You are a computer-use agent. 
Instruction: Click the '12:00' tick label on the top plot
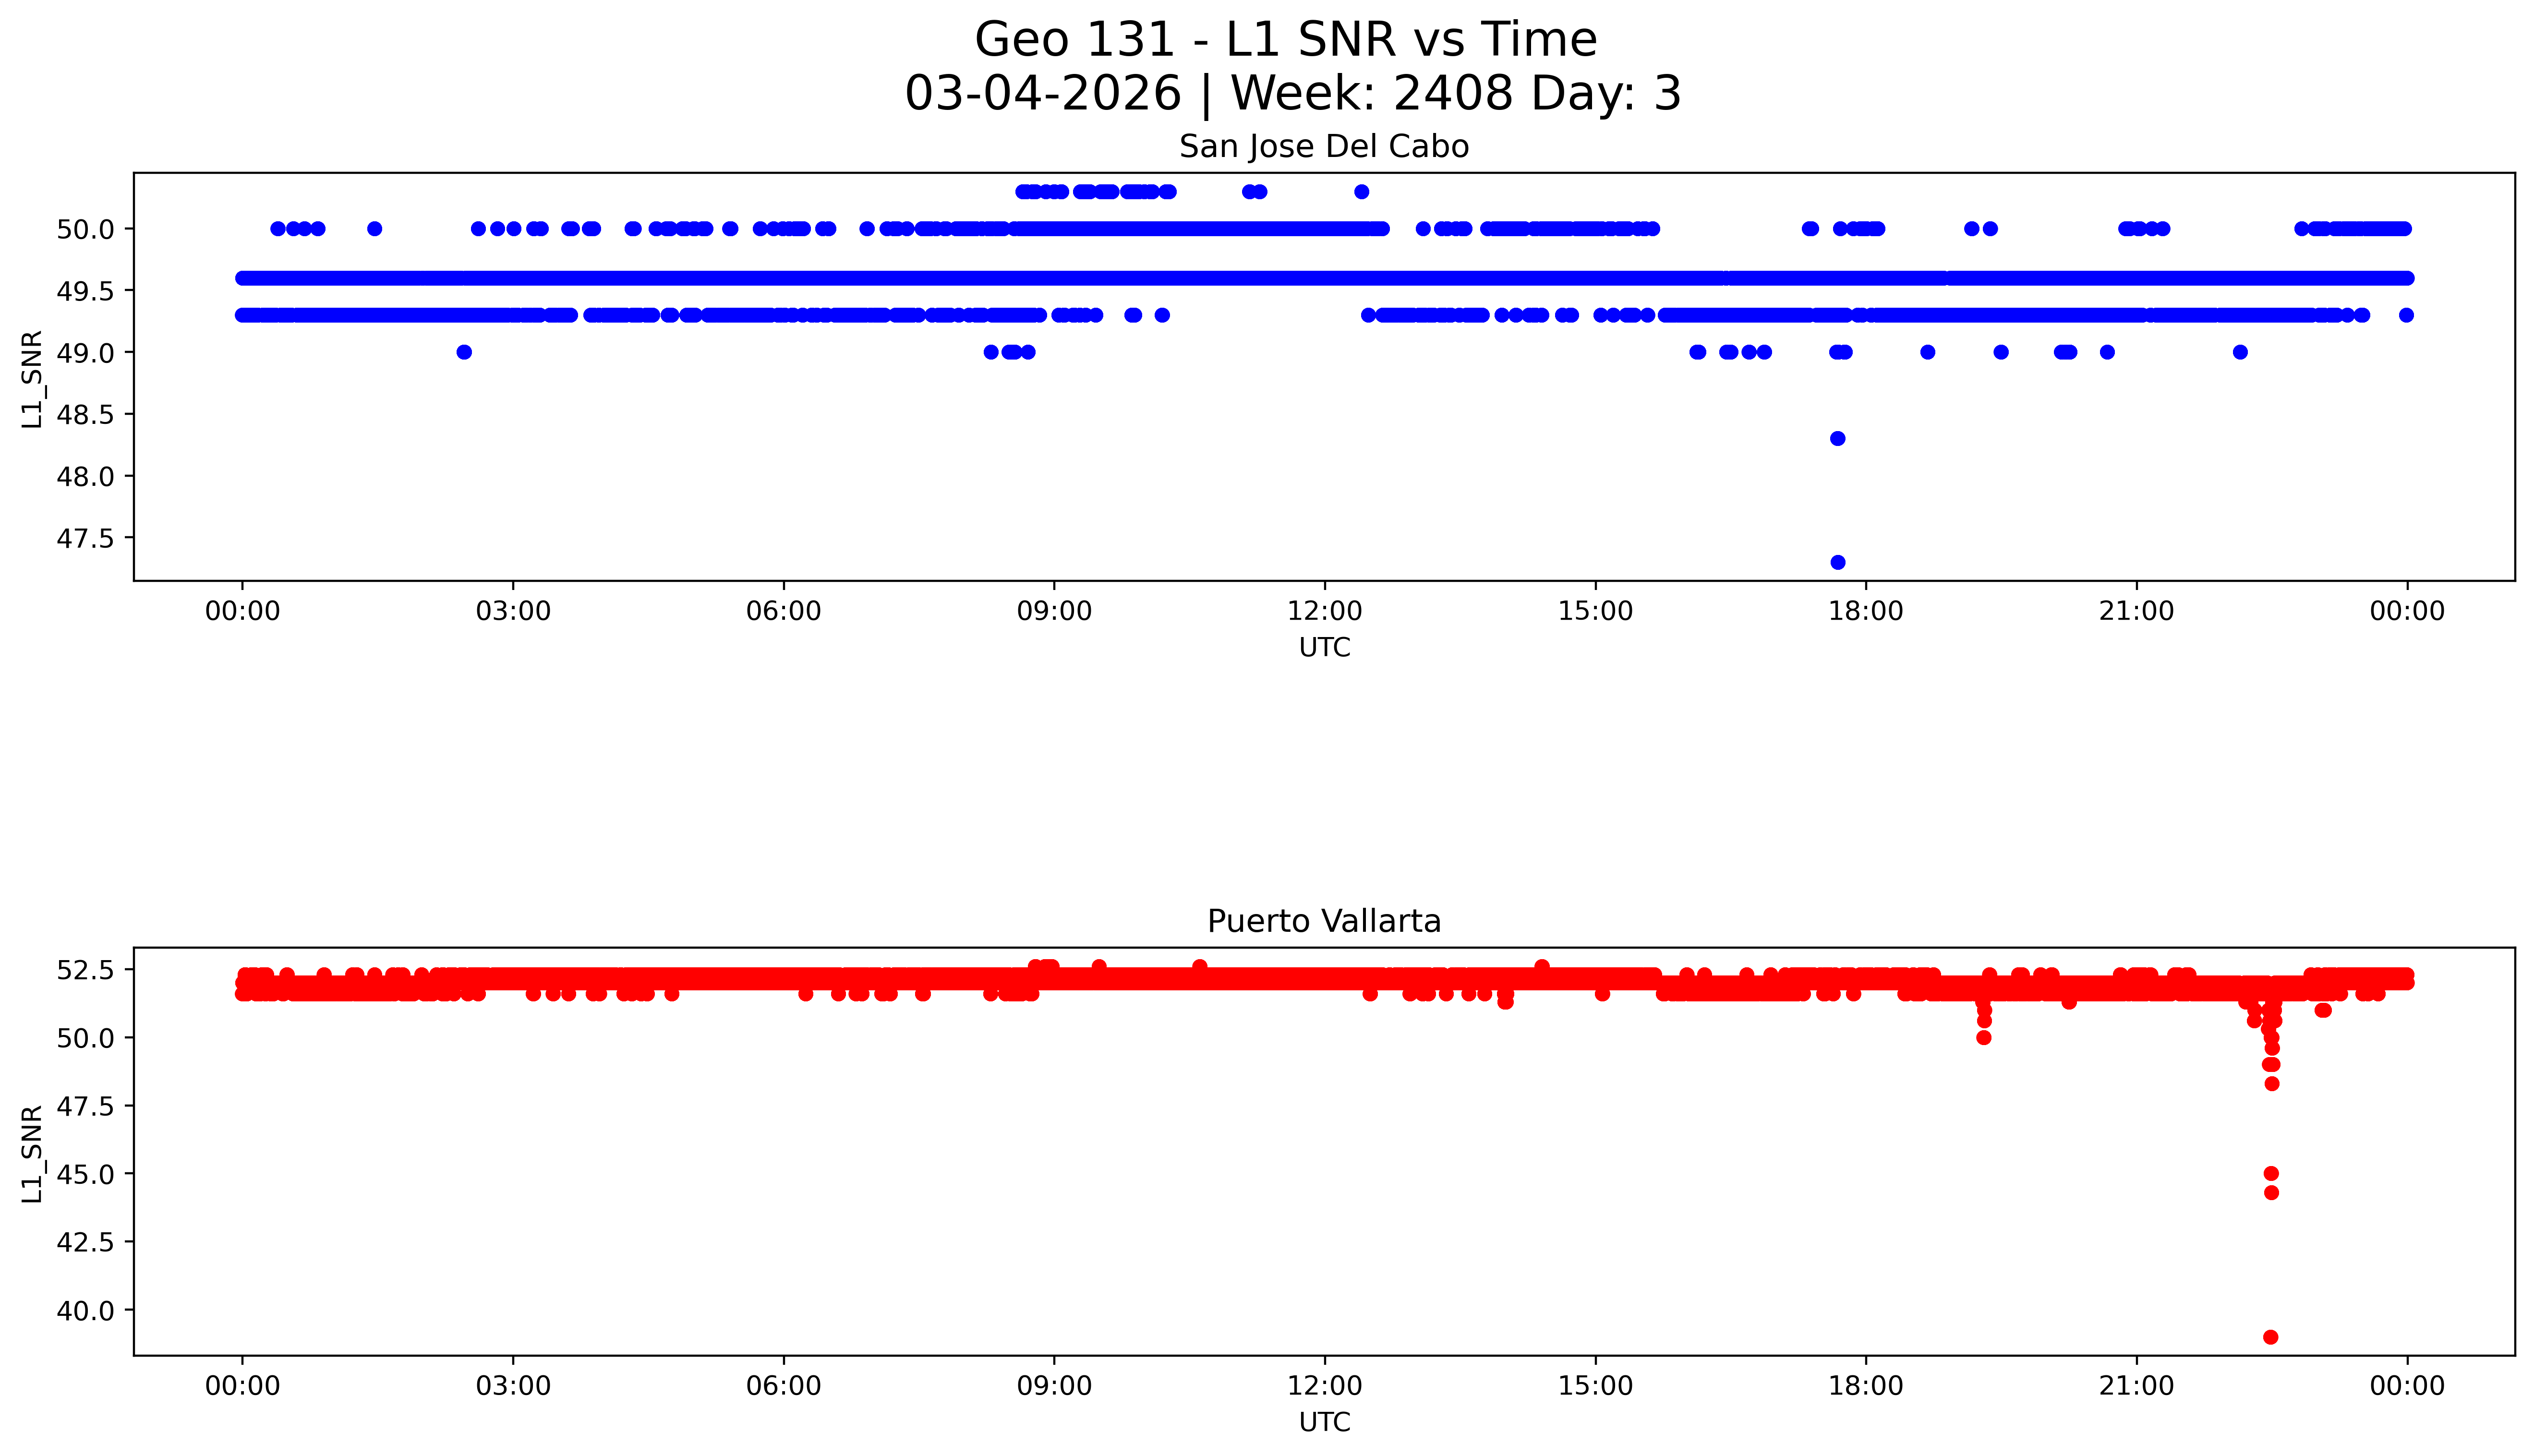[x=1324, y=611]
